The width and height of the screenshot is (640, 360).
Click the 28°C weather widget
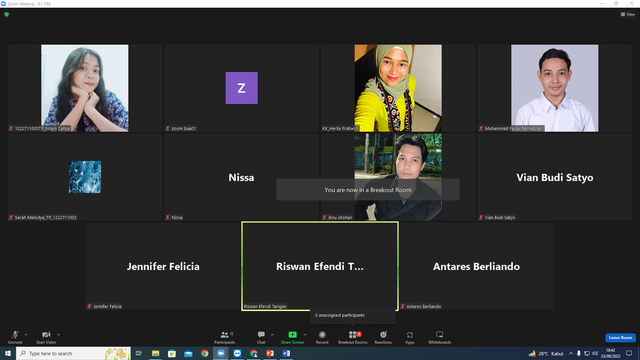[546, 353]
